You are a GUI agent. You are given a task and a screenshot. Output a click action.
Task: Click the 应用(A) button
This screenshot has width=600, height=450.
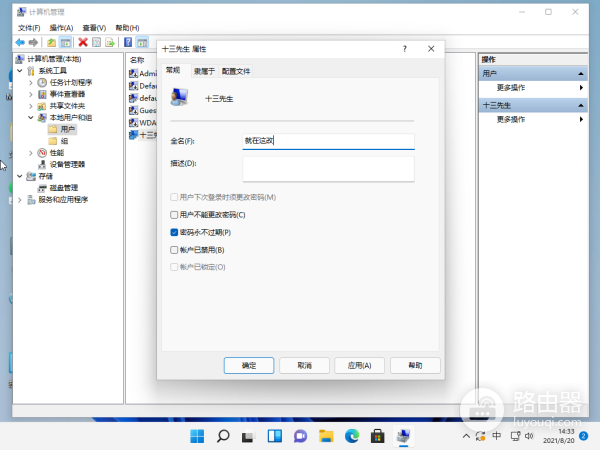(359, 365)
